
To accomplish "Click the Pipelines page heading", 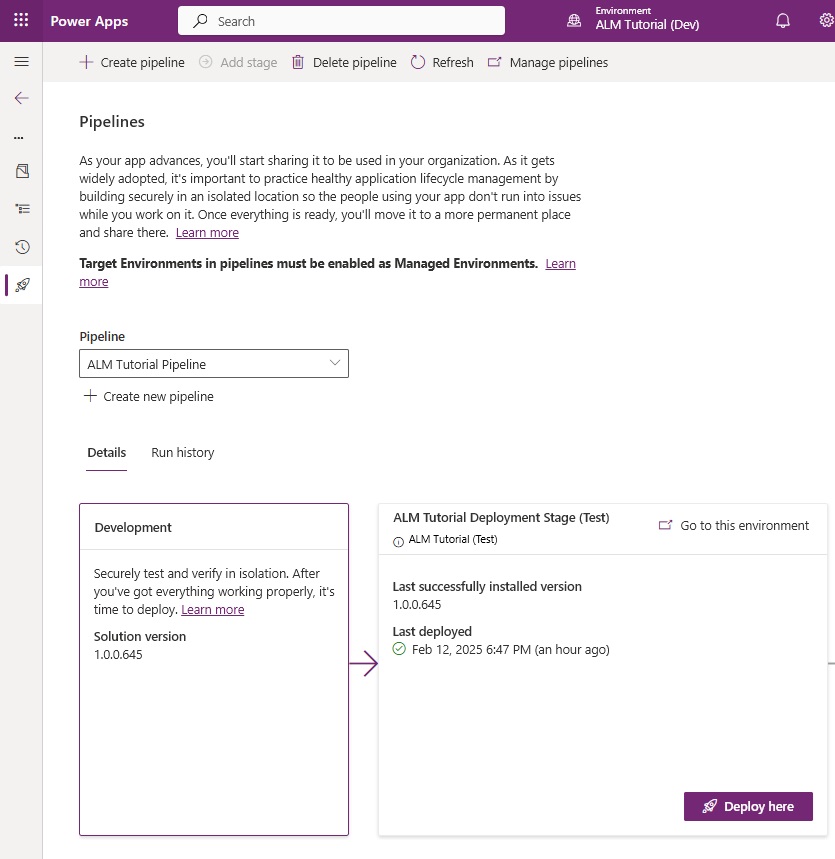I will (x=112, y=122).
